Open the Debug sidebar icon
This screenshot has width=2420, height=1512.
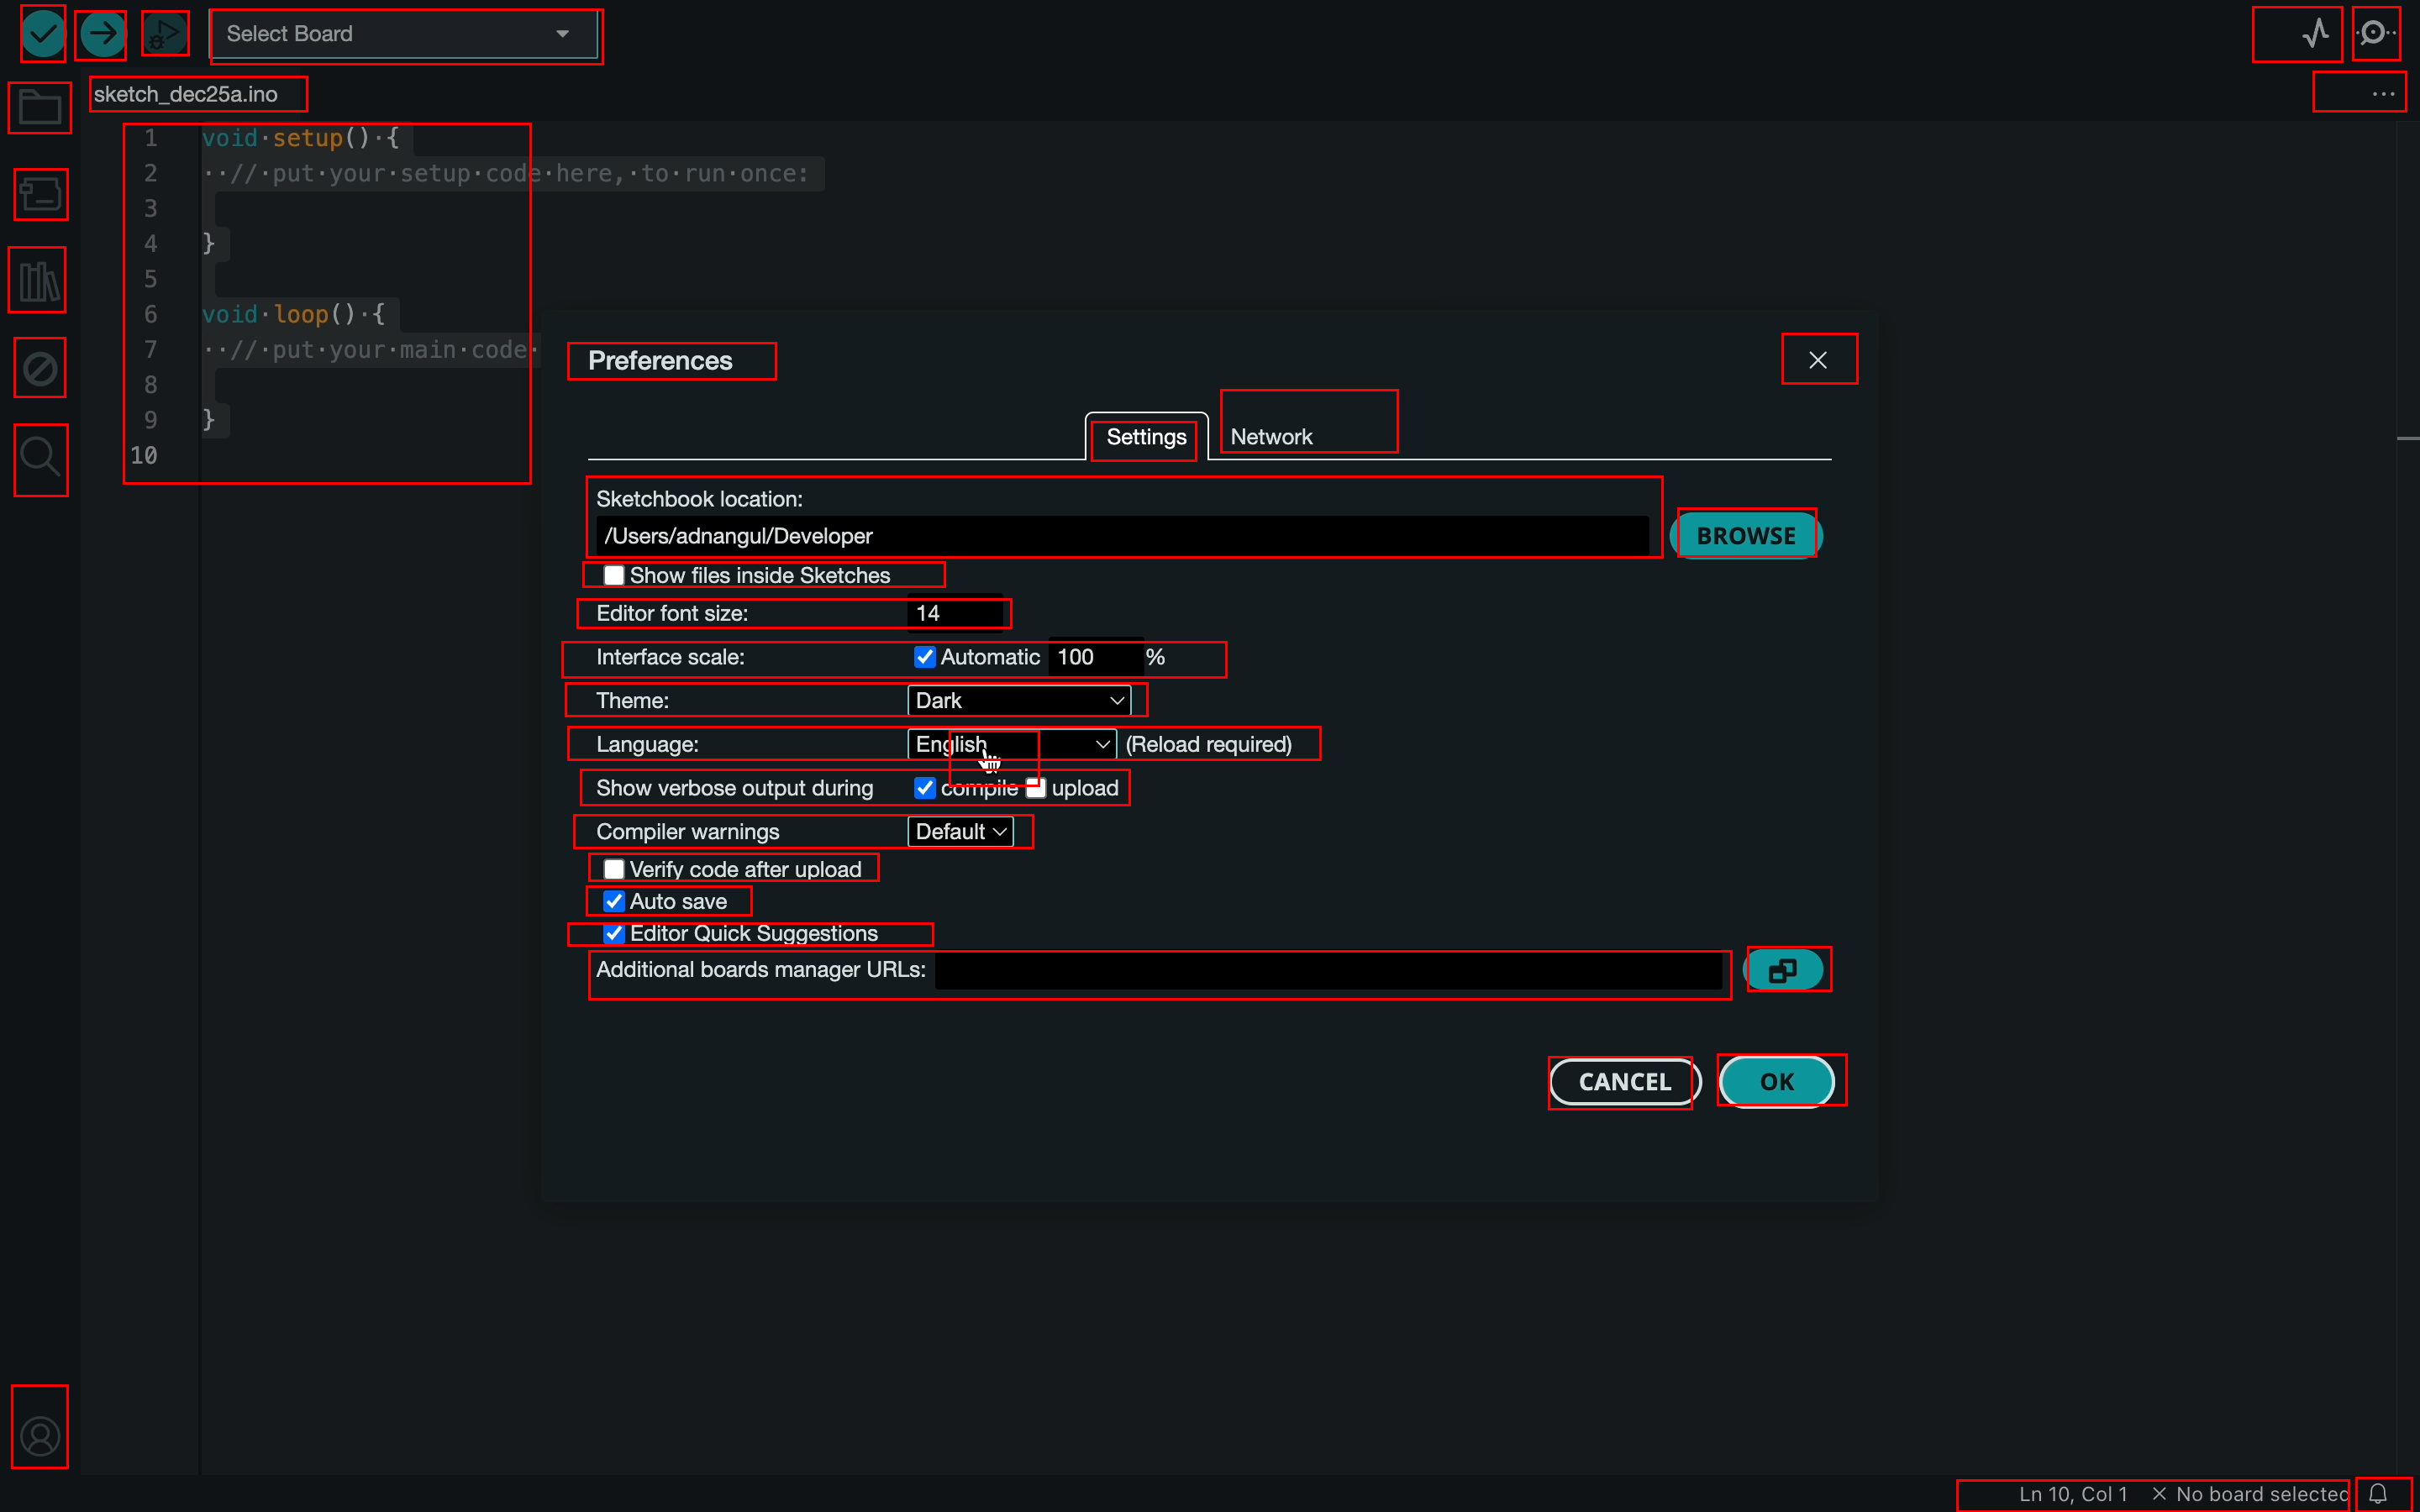[40, 368]
